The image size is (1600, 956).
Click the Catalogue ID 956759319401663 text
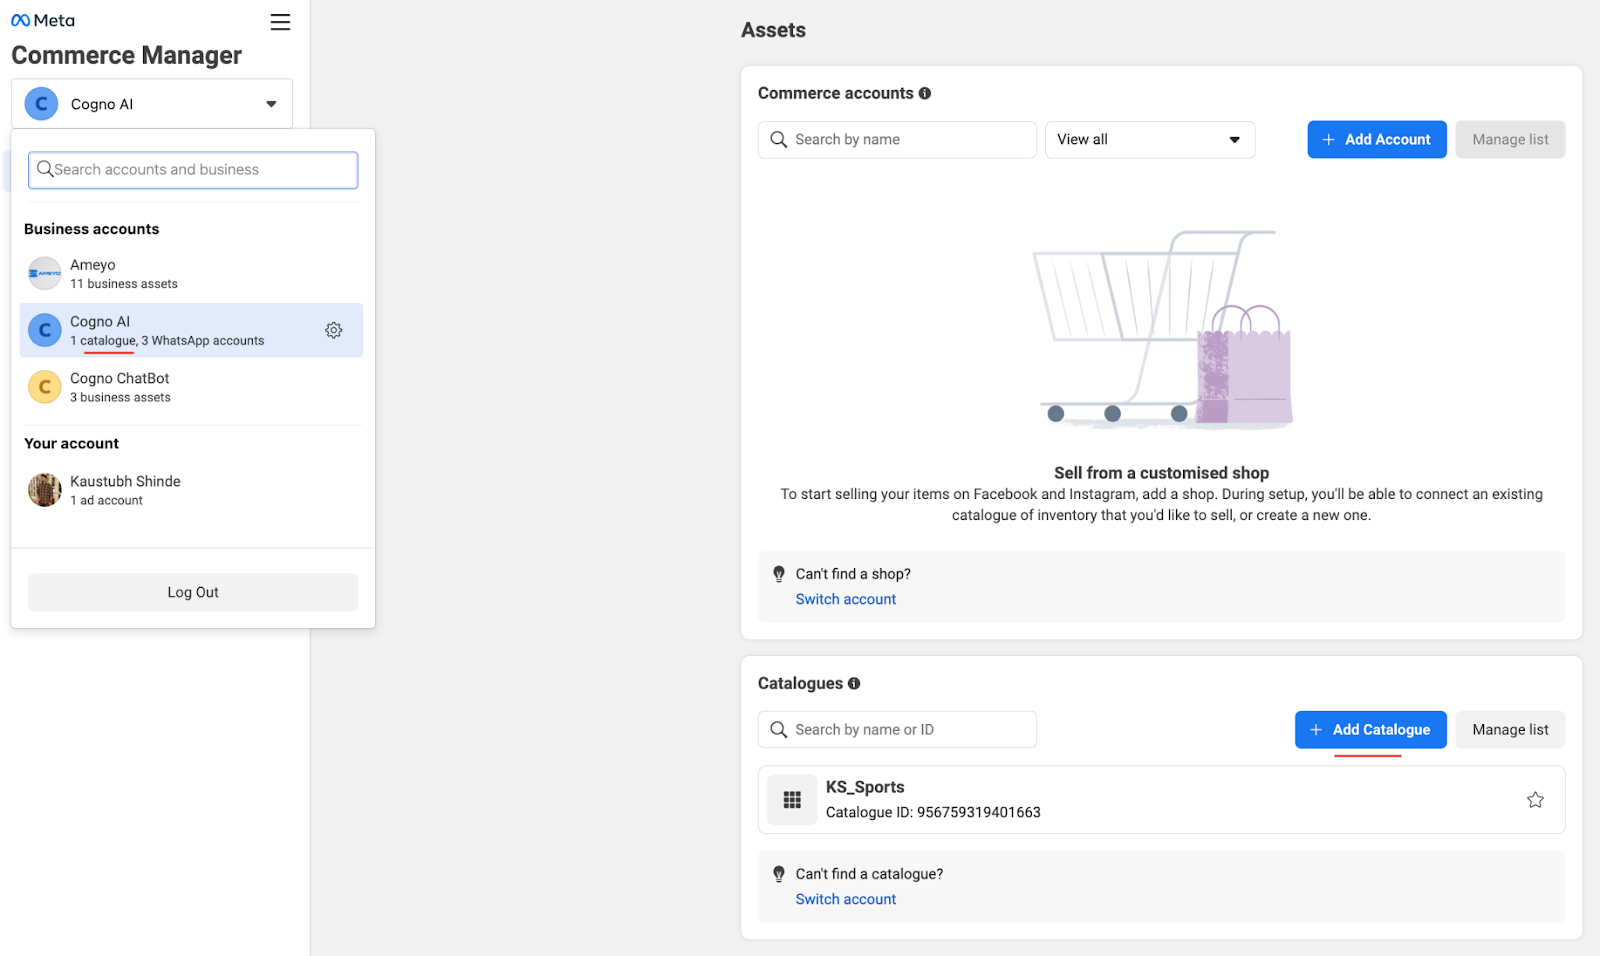click(x=933, y=812)
